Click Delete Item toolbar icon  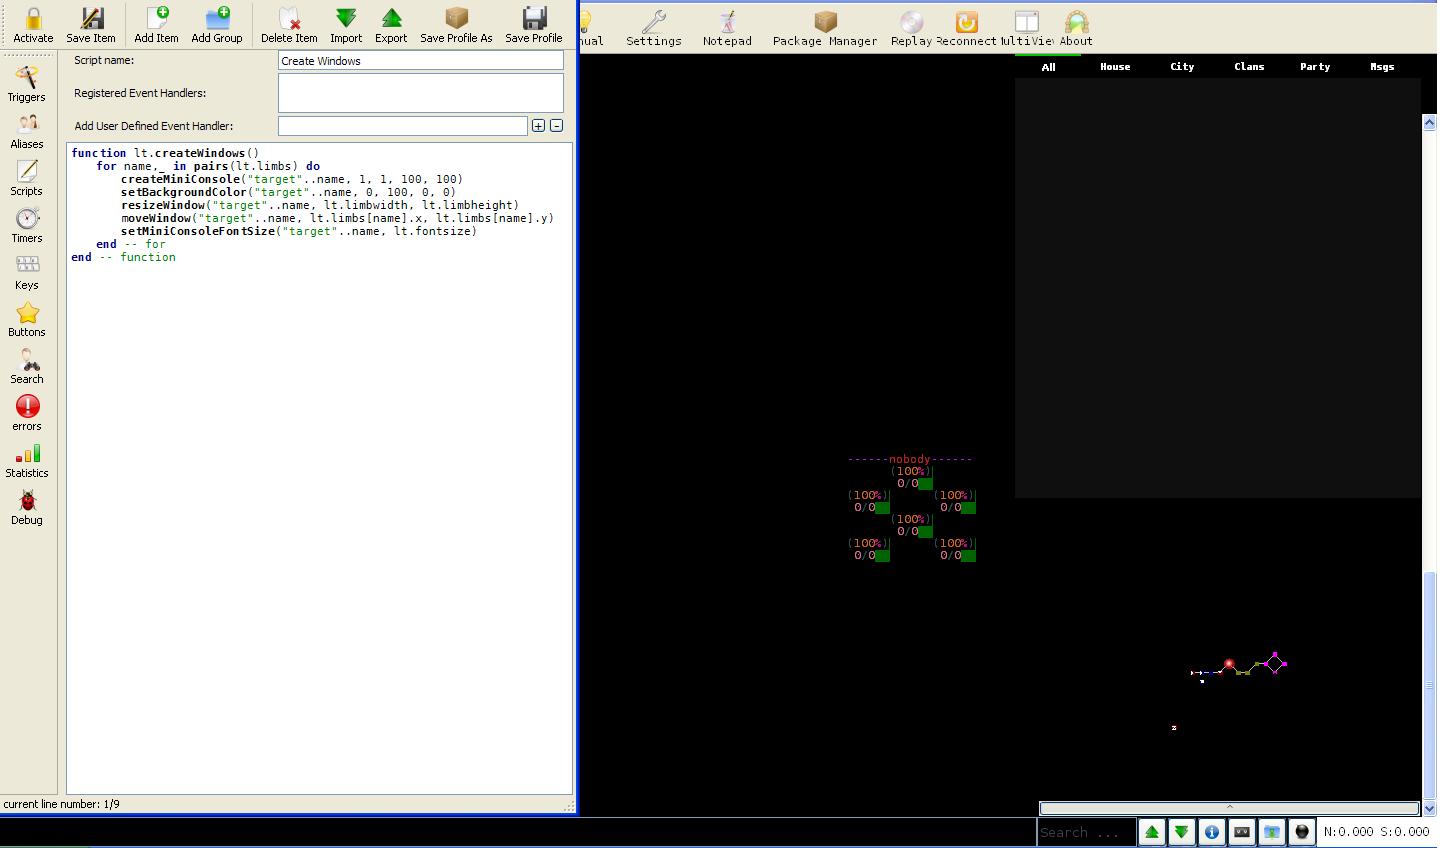[289, 24]
